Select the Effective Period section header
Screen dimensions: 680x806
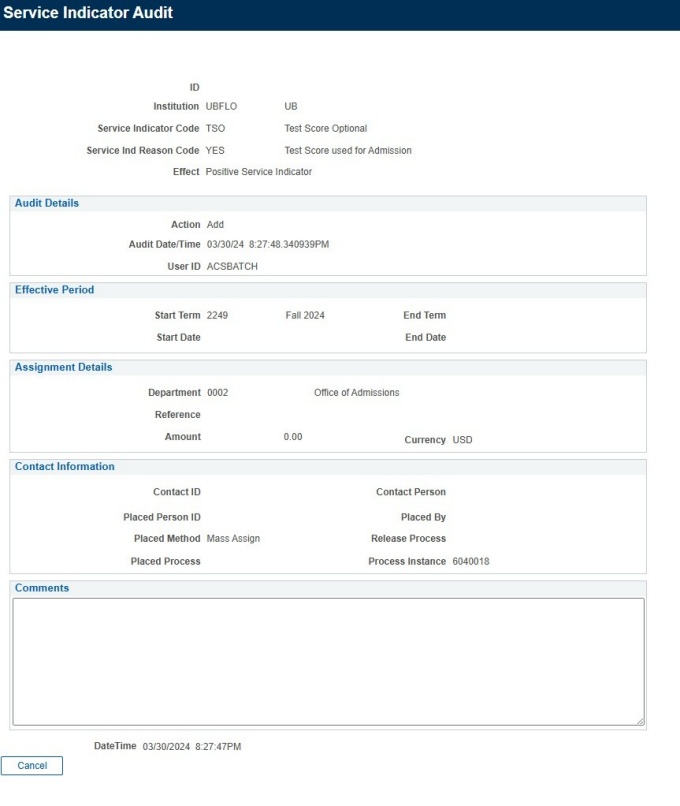coord(54,290)
